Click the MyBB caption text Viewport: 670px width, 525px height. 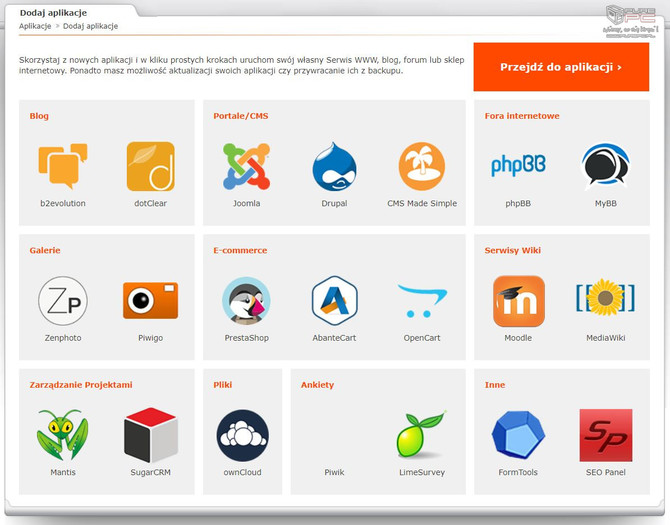[605, 203]
